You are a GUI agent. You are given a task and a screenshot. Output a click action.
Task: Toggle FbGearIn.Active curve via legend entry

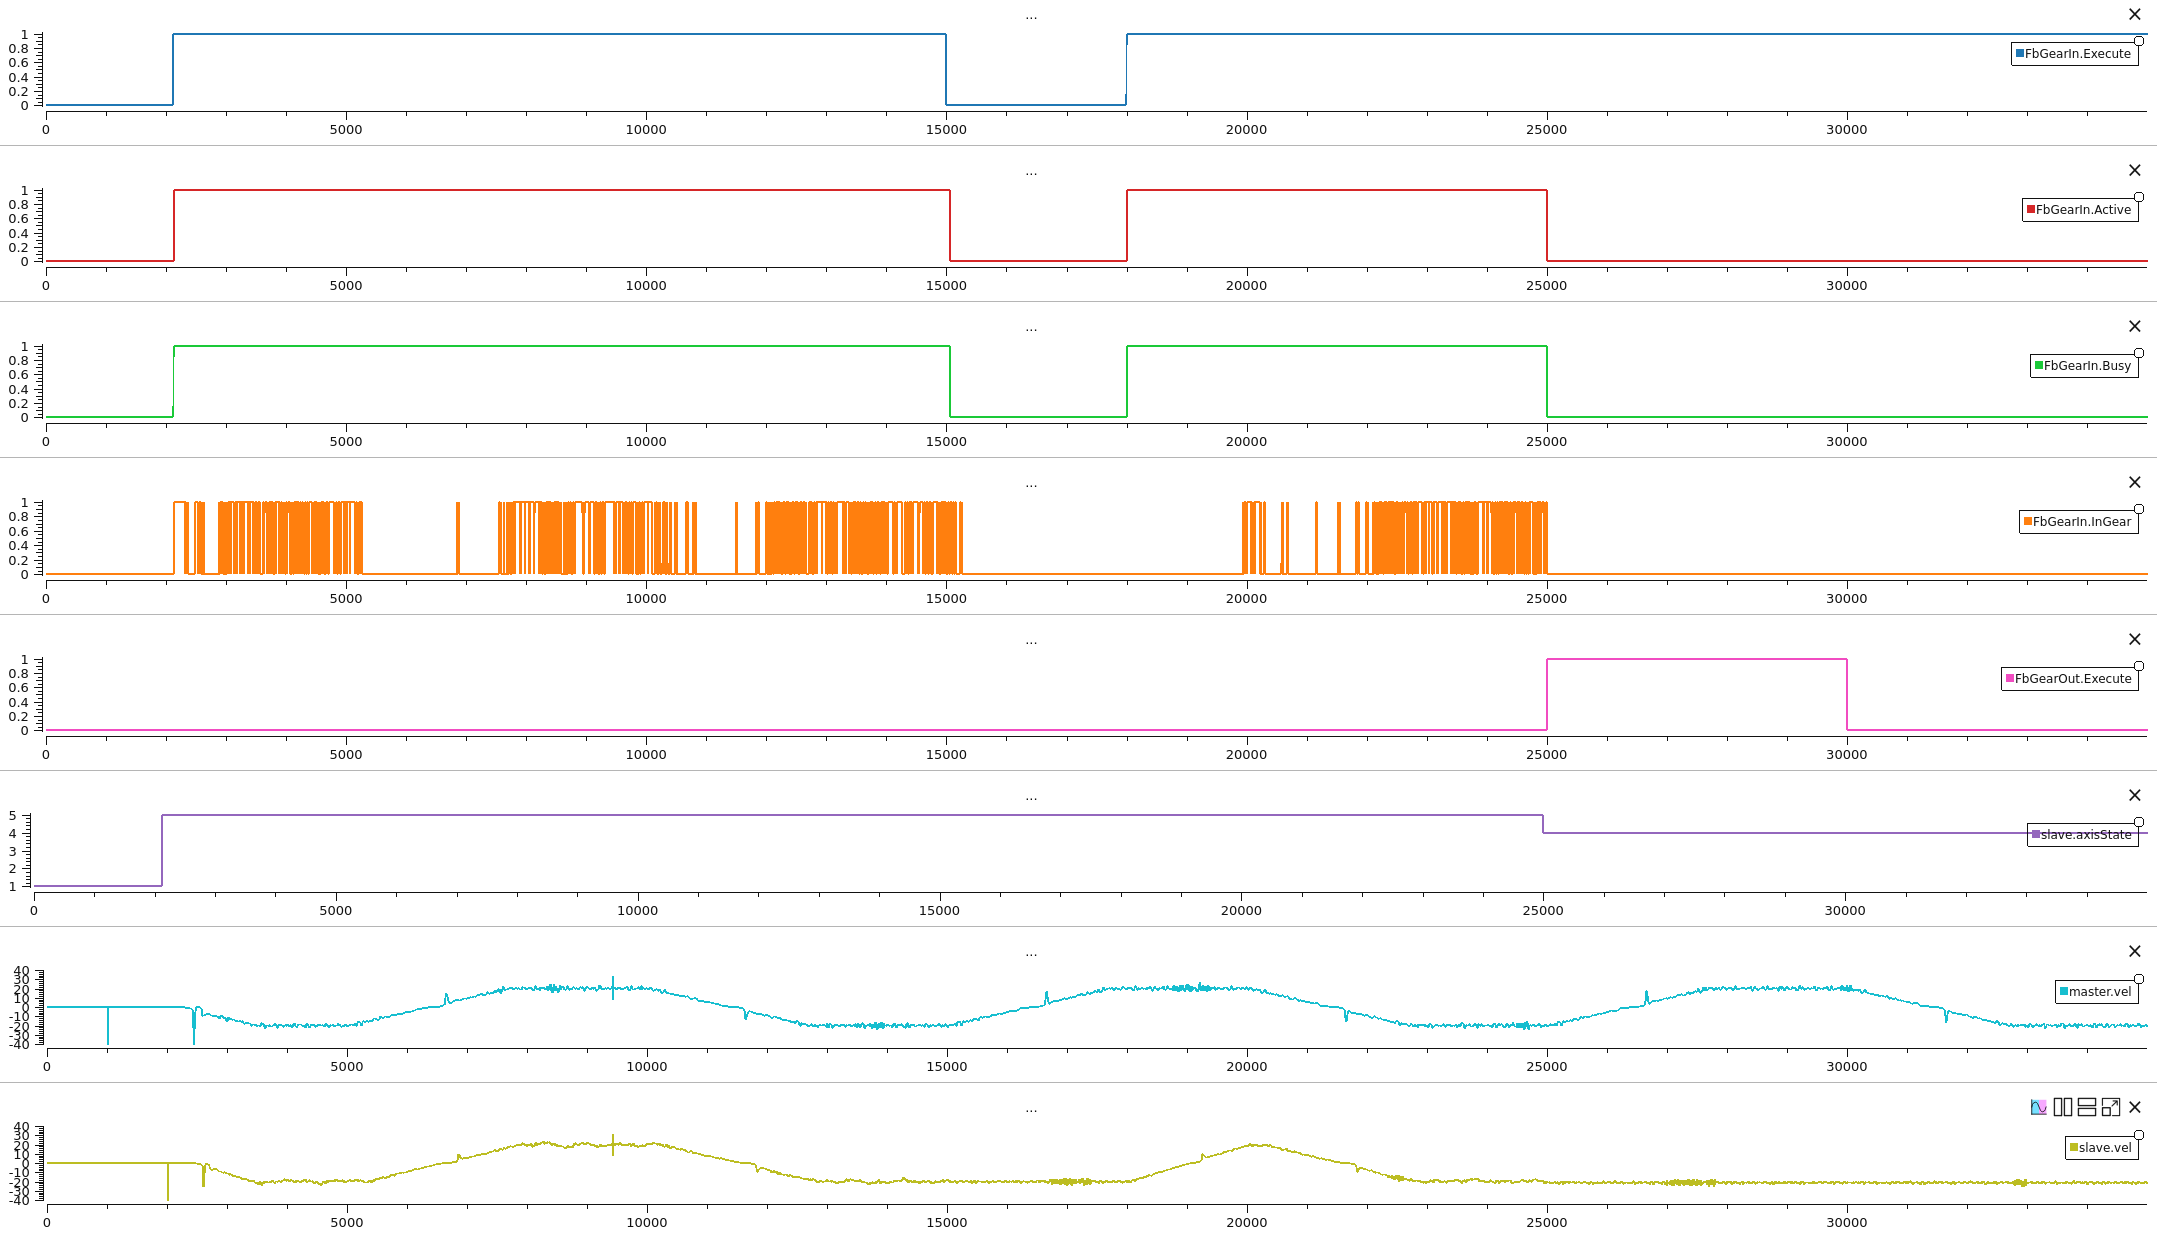click(2083, 210)
